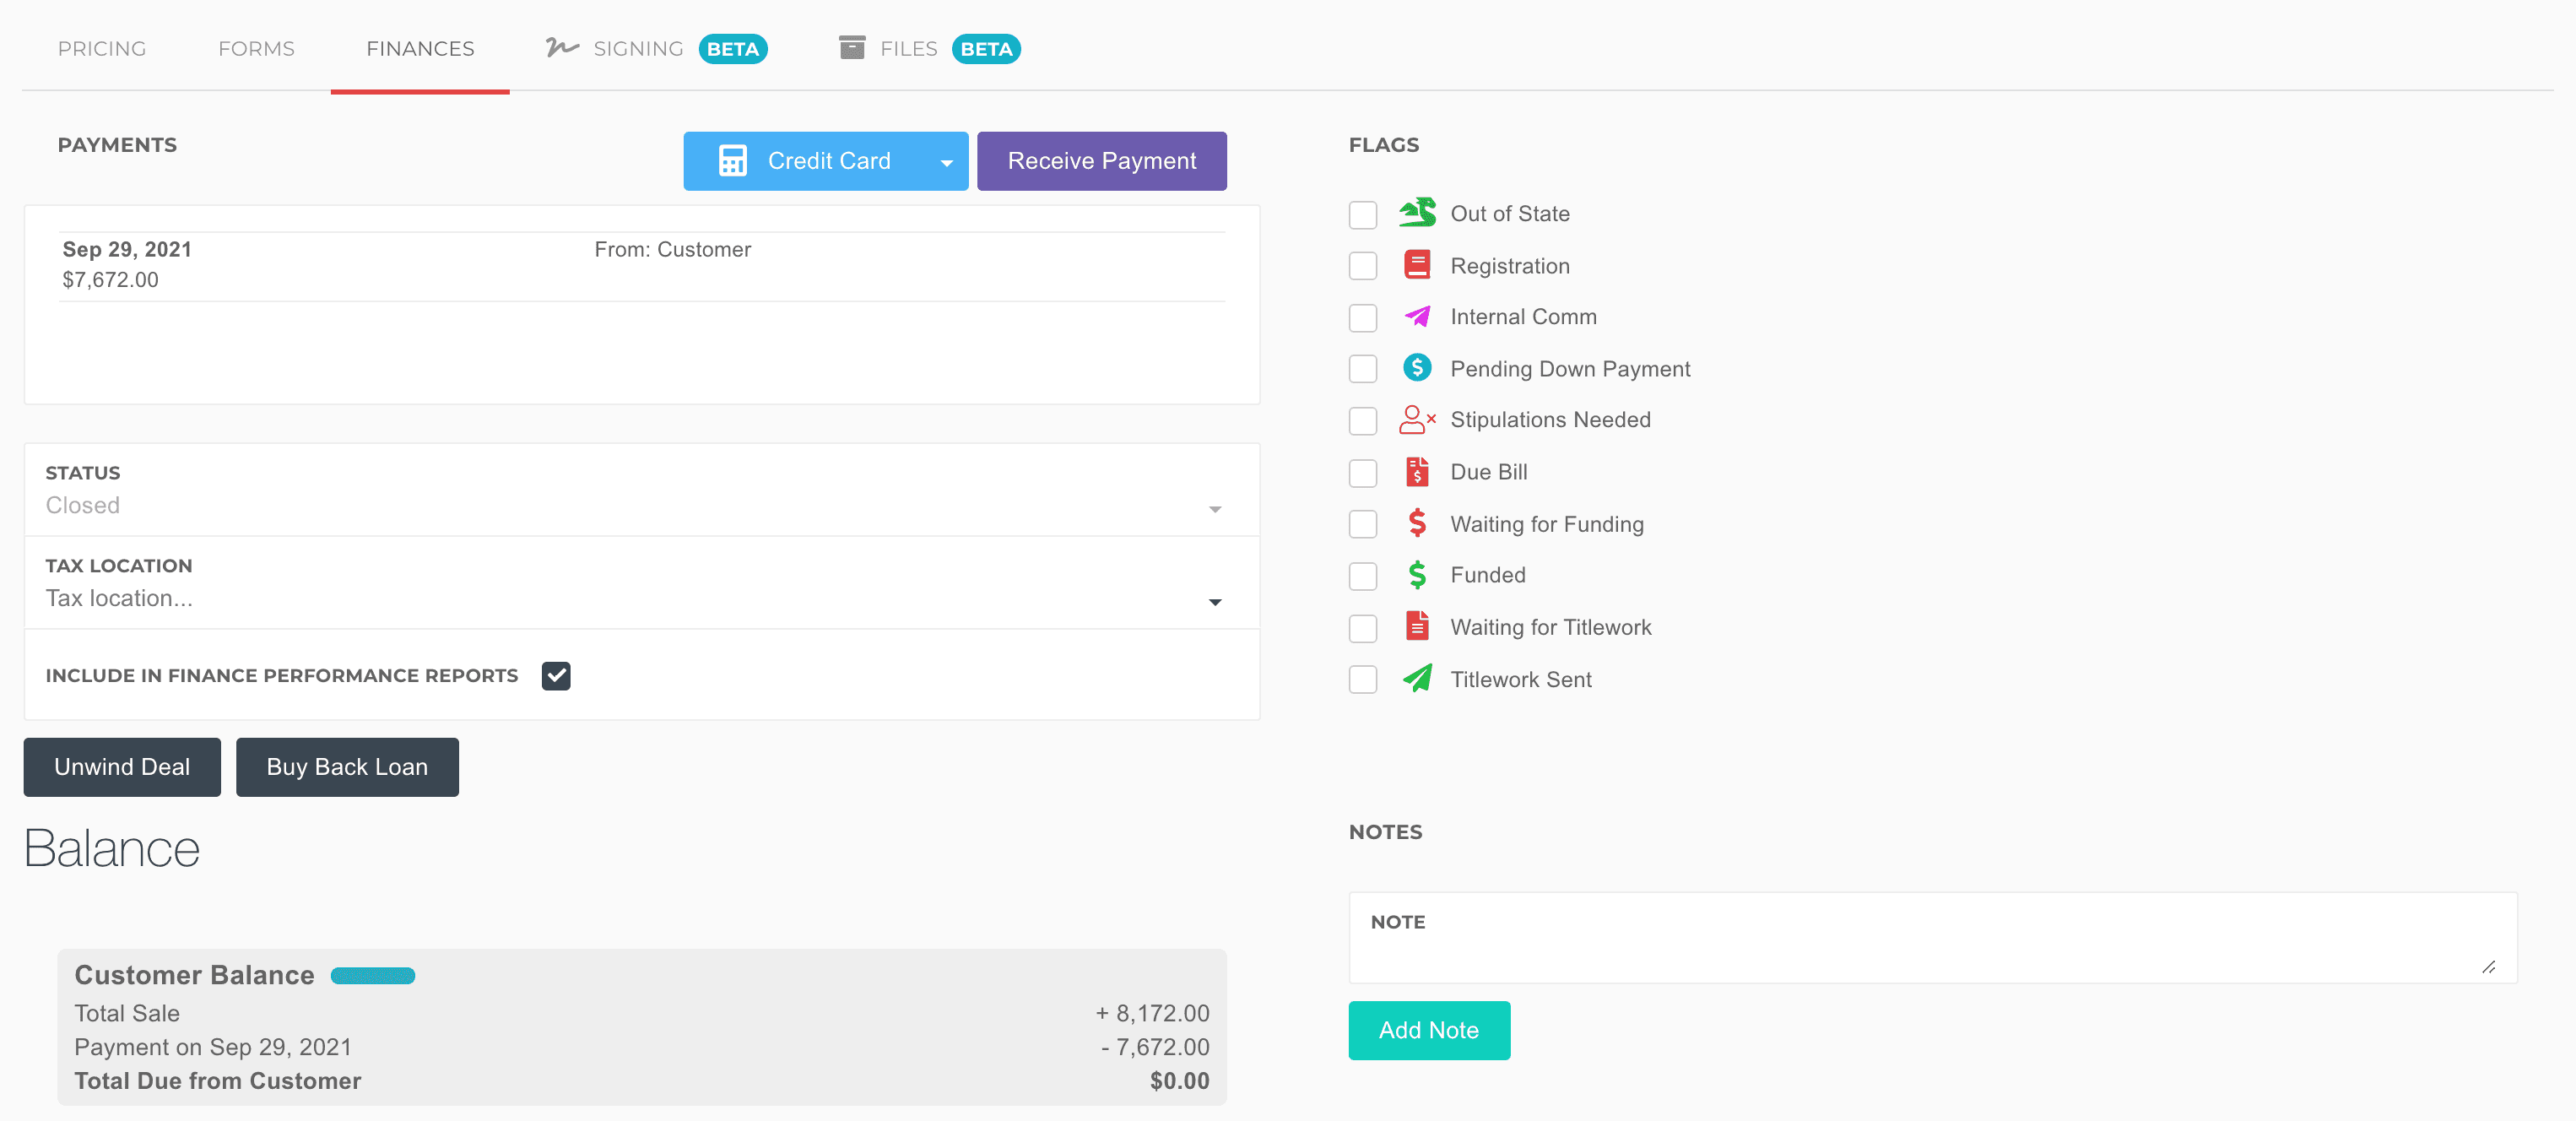Click the Due Bill invoice icon
This screenshot has height=1121, width=2576.
1416,471
